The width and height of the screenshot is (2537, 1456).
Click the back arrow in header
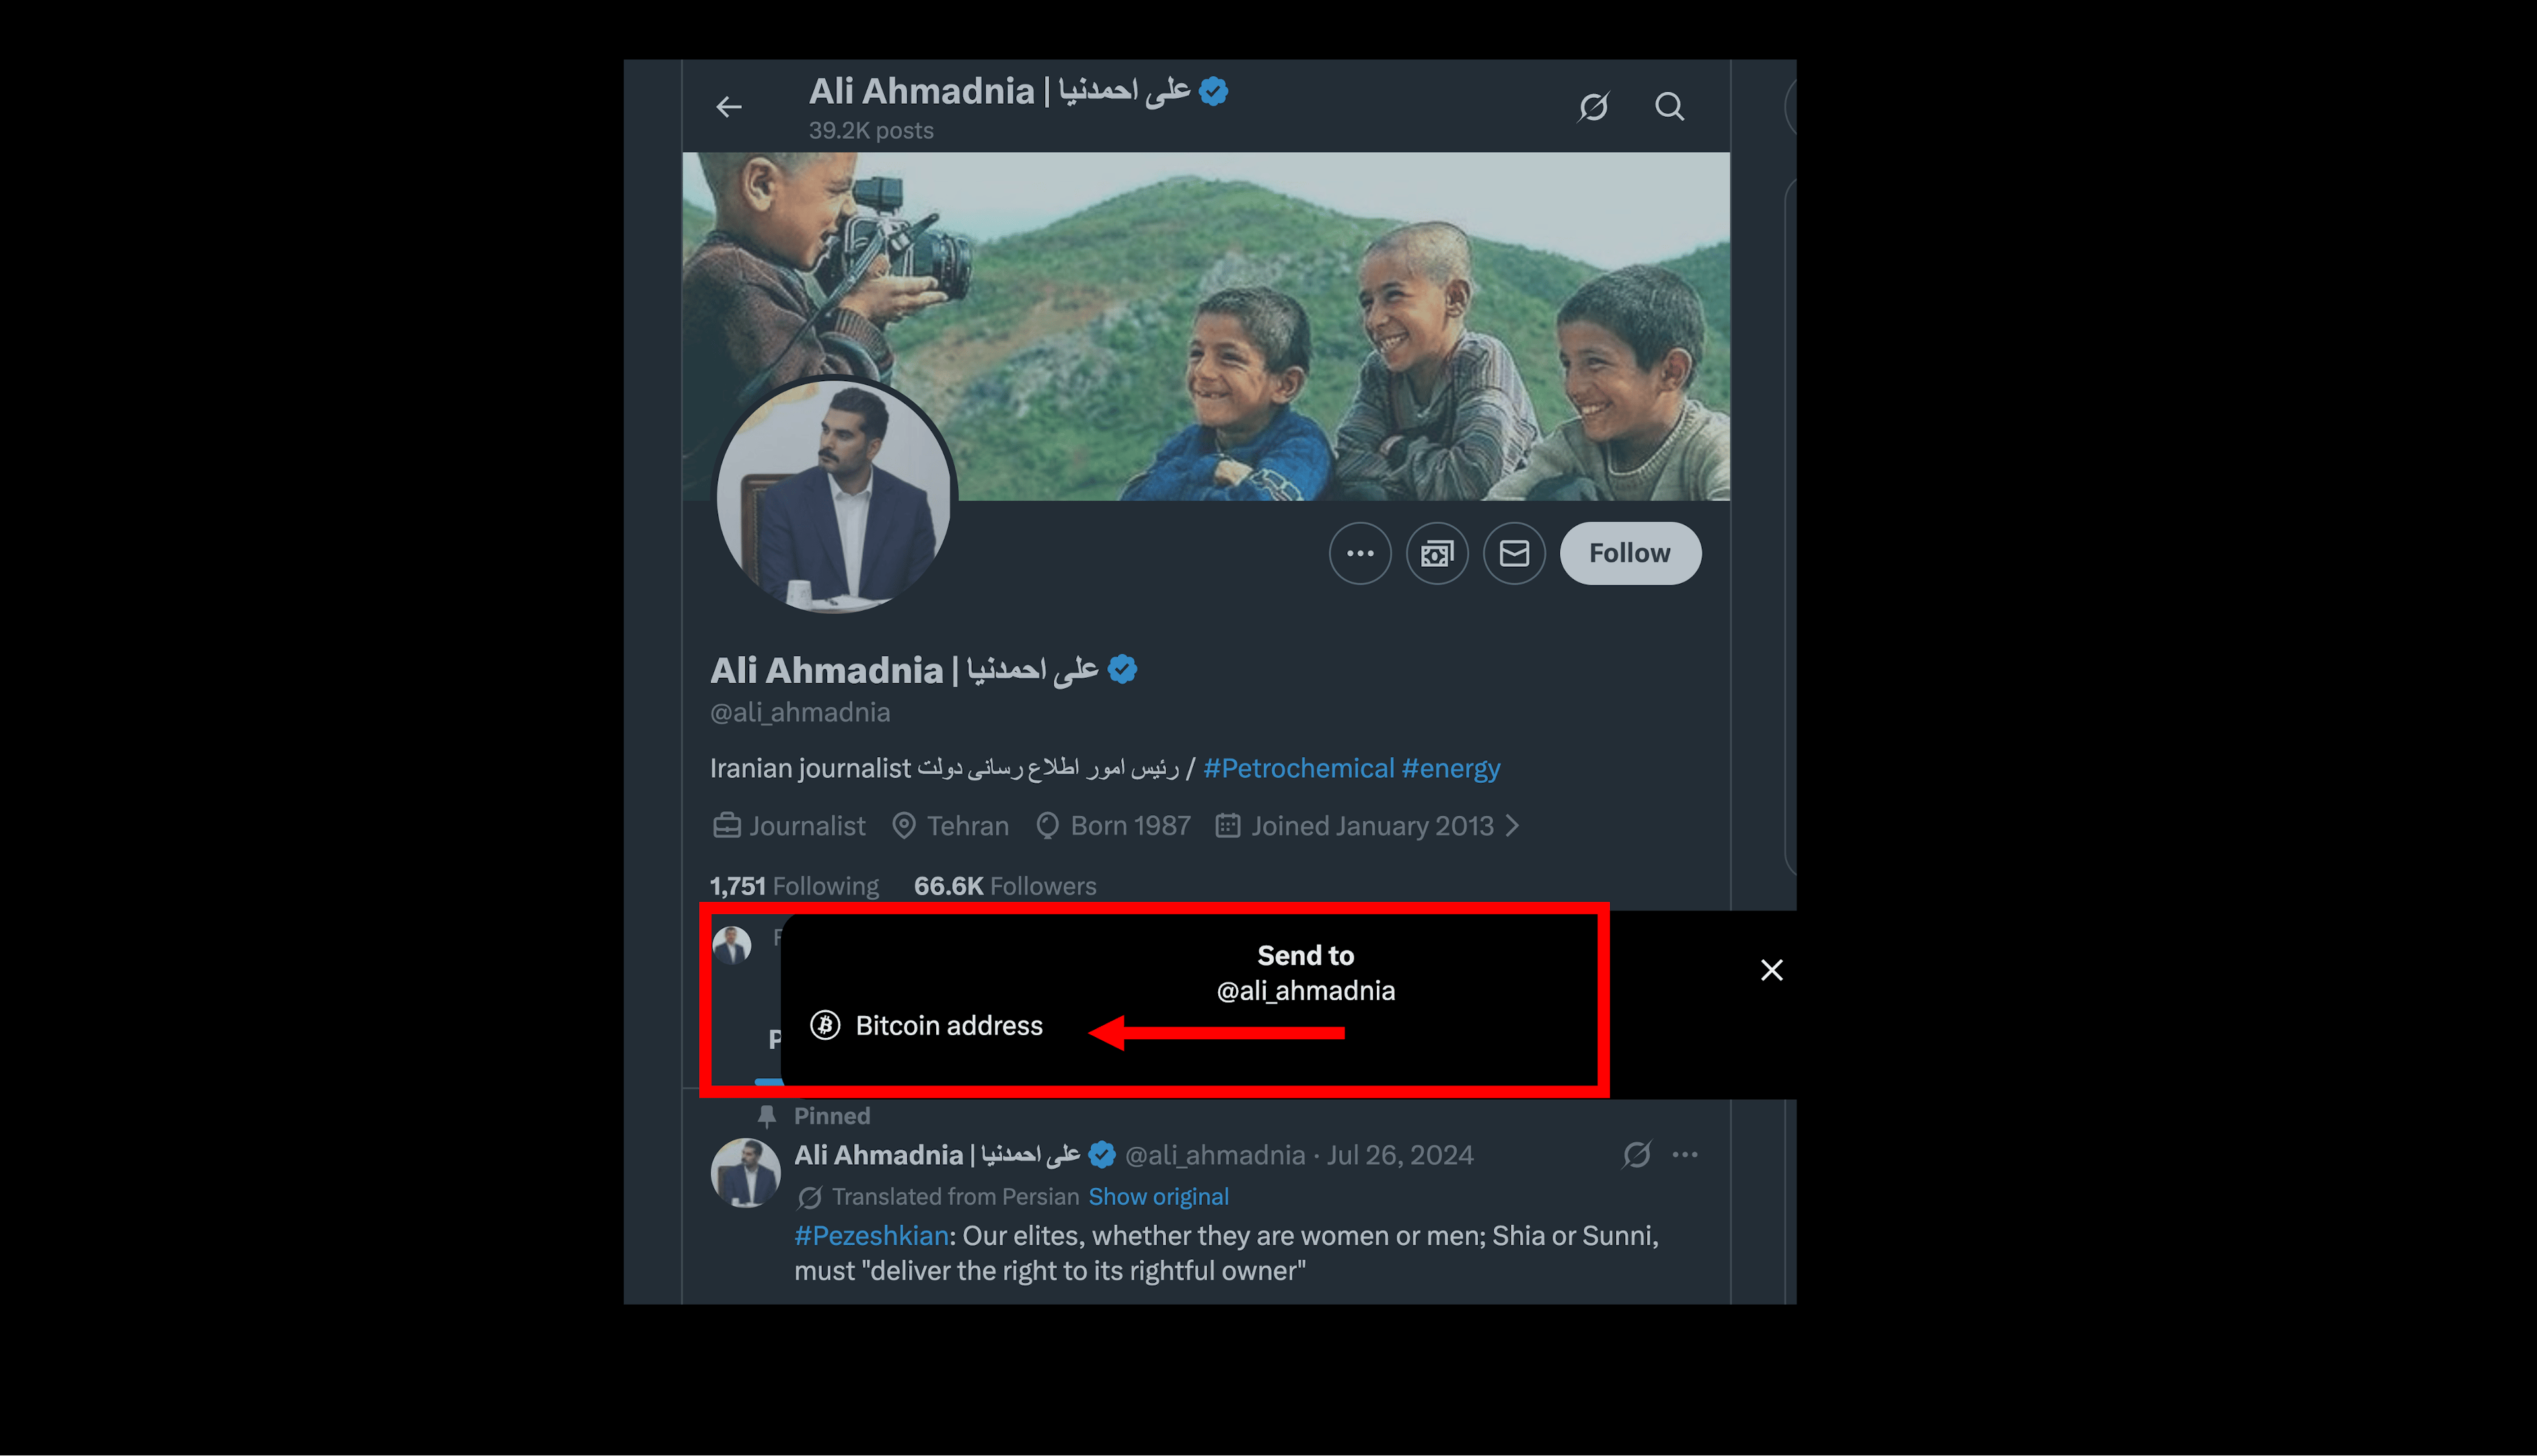point(729,107)
